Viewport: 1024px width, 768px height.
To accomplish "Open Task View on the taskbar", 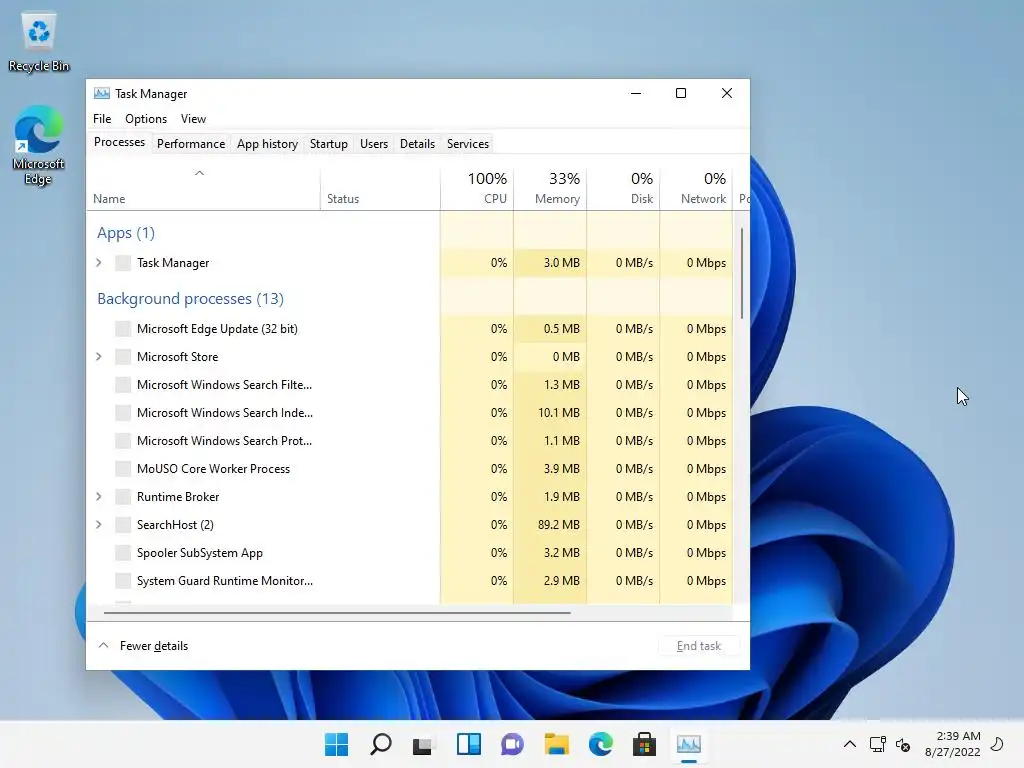I will click(423, 744).
